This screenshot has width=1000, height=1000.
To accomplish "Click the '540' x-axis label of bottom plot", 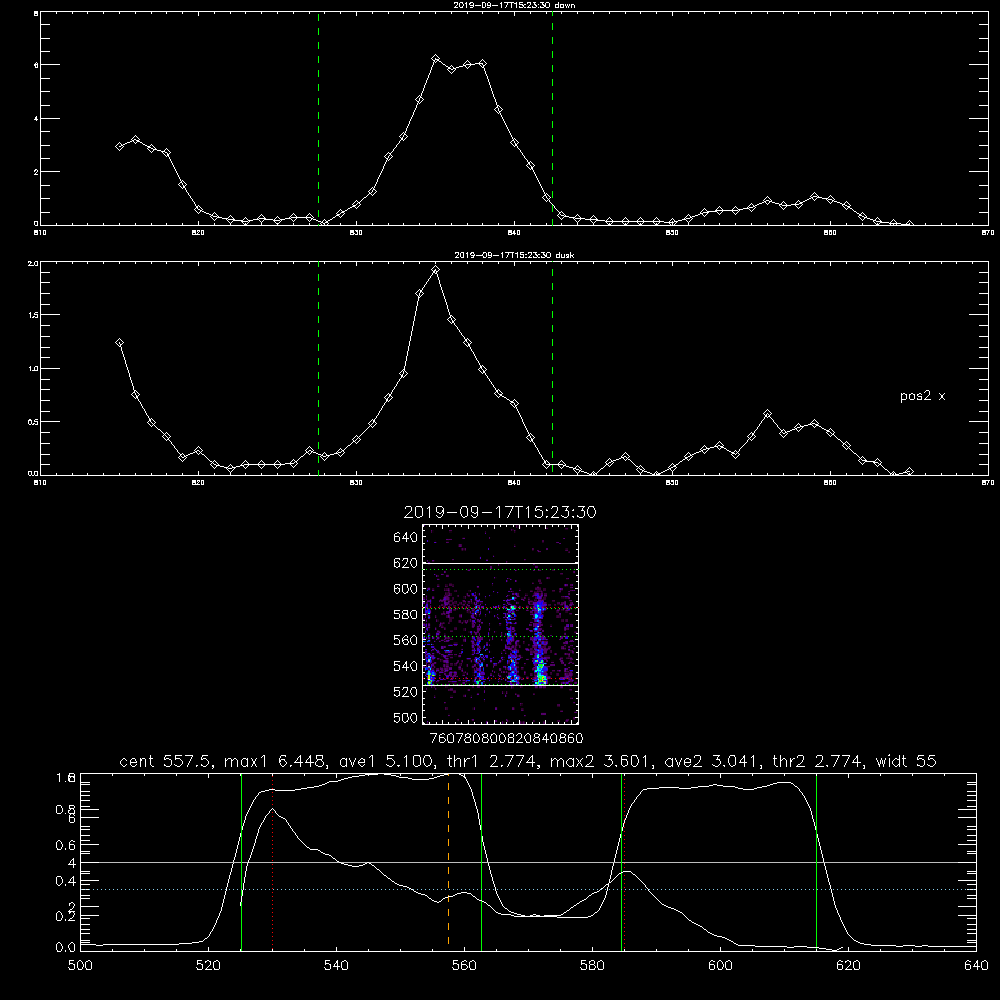I will point(336,965).
